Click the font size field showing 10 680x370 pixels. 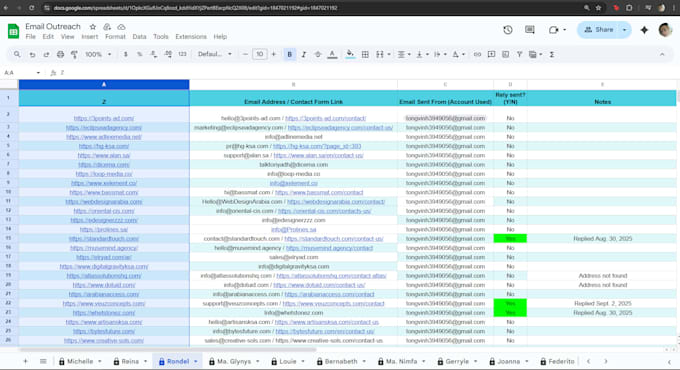[x=259, y=54]
